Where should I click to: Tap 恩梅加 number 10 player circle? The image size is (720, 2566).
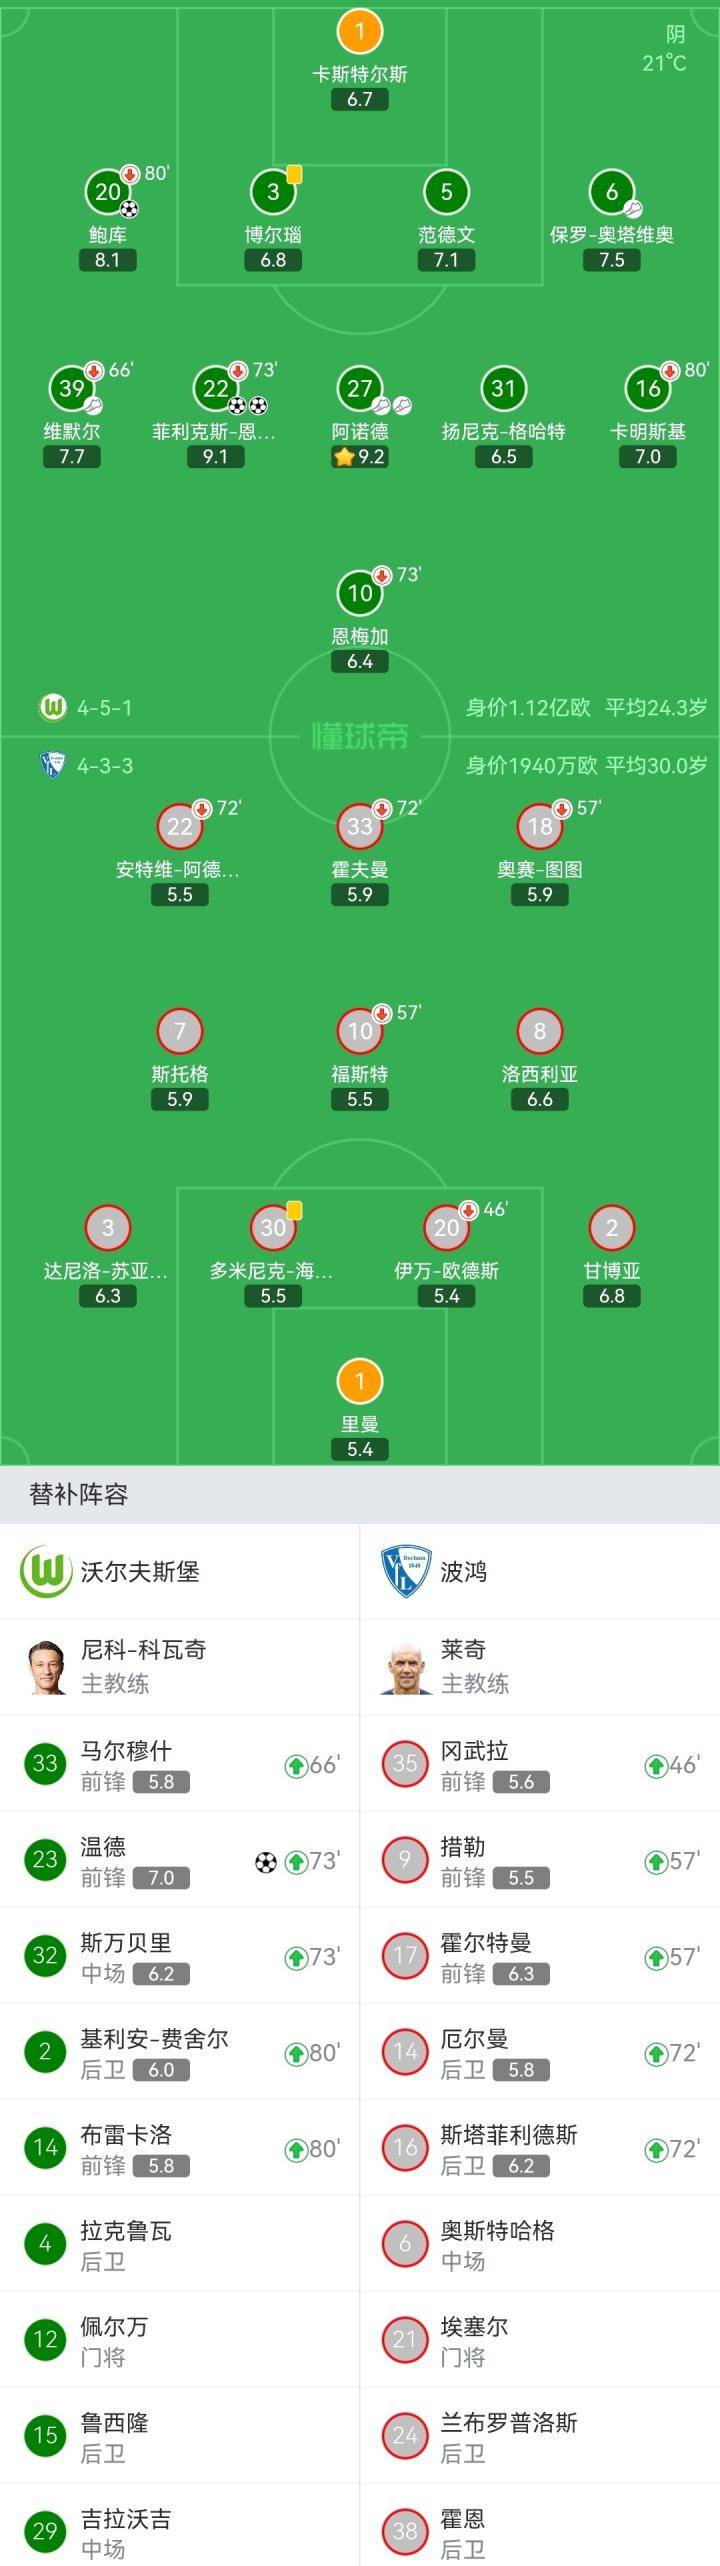(x=360, y=592)
